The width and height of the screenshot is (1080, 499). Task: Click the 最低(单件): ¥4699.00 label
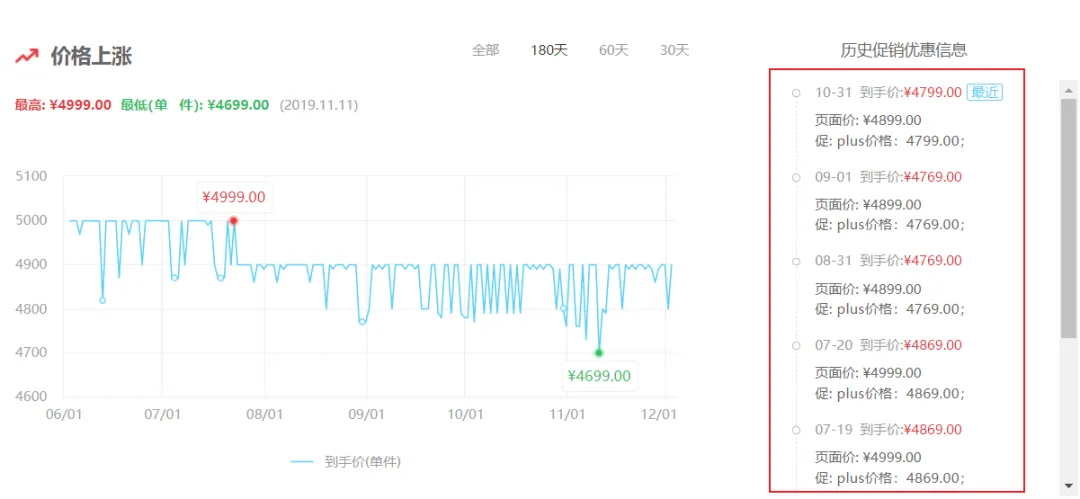[195, 105]
